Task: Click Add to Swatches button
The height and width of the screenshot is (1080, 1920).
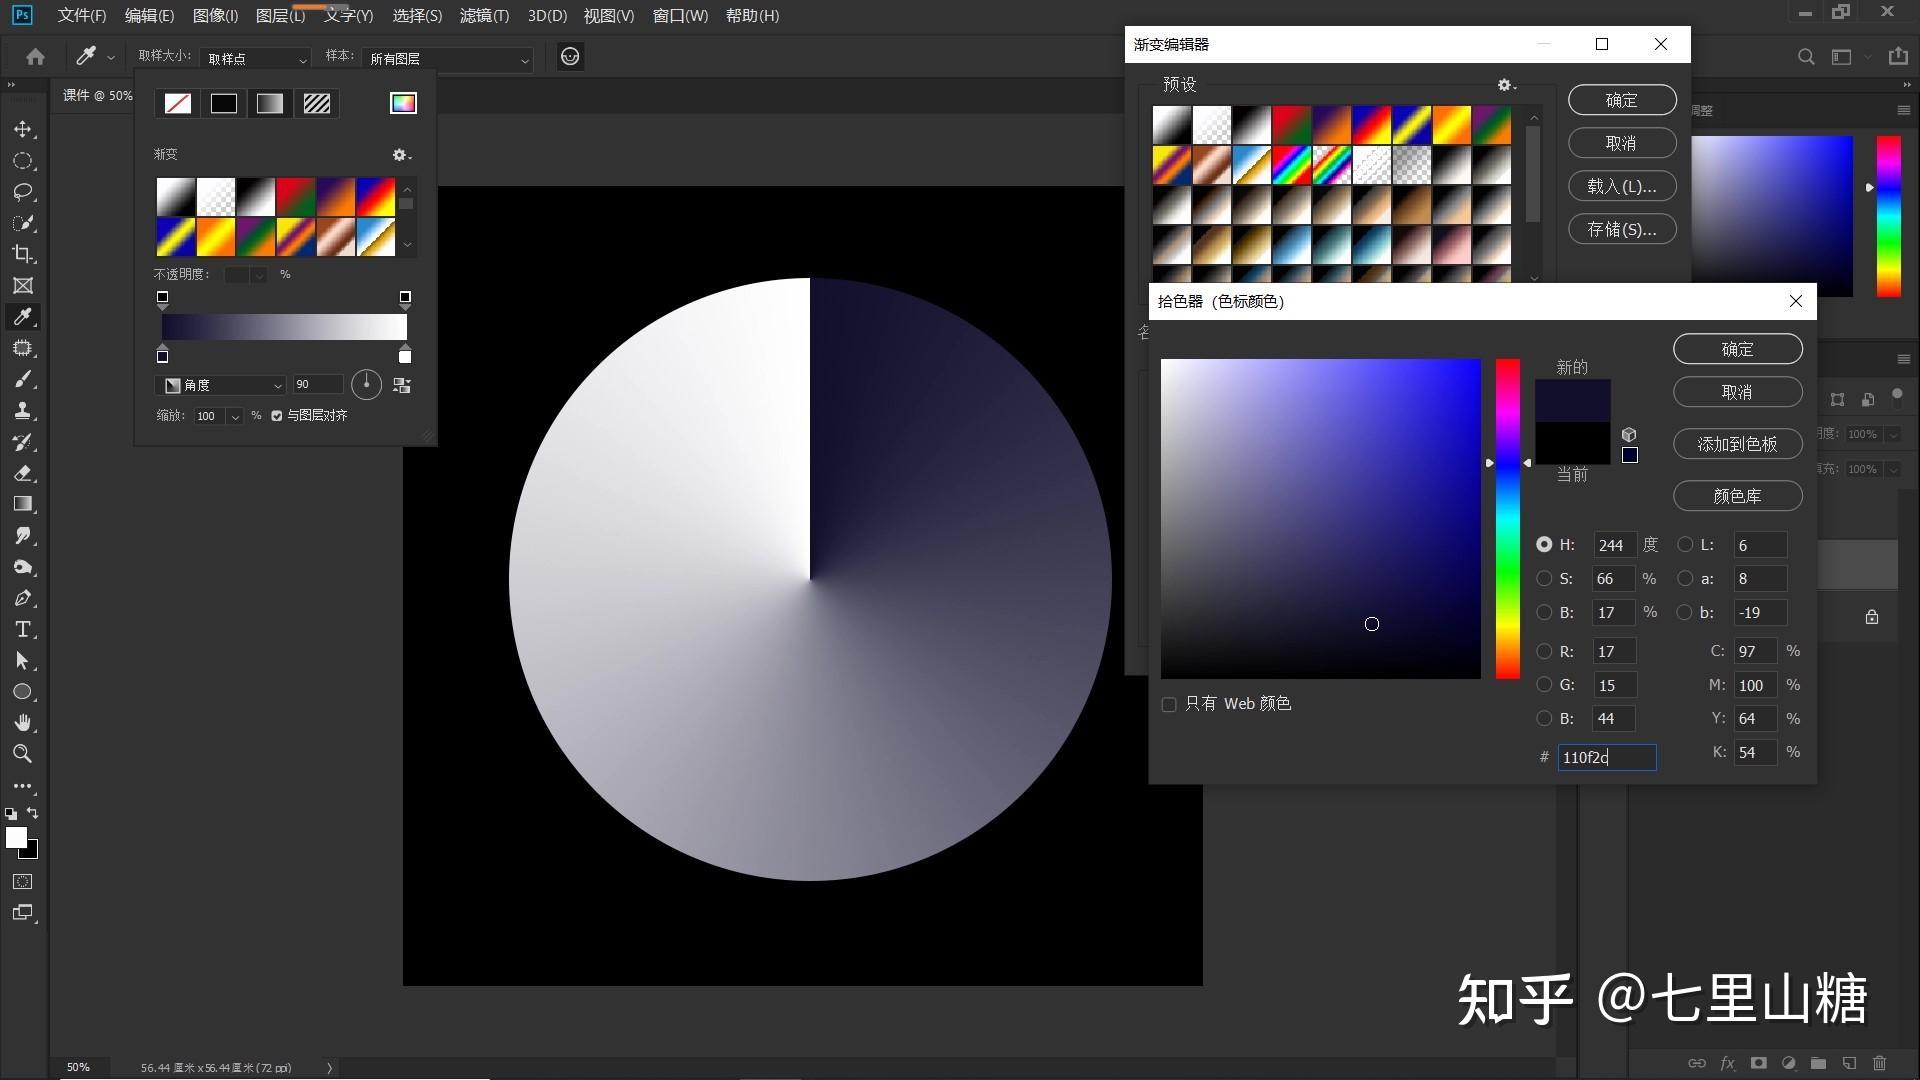Action: 1737,444
